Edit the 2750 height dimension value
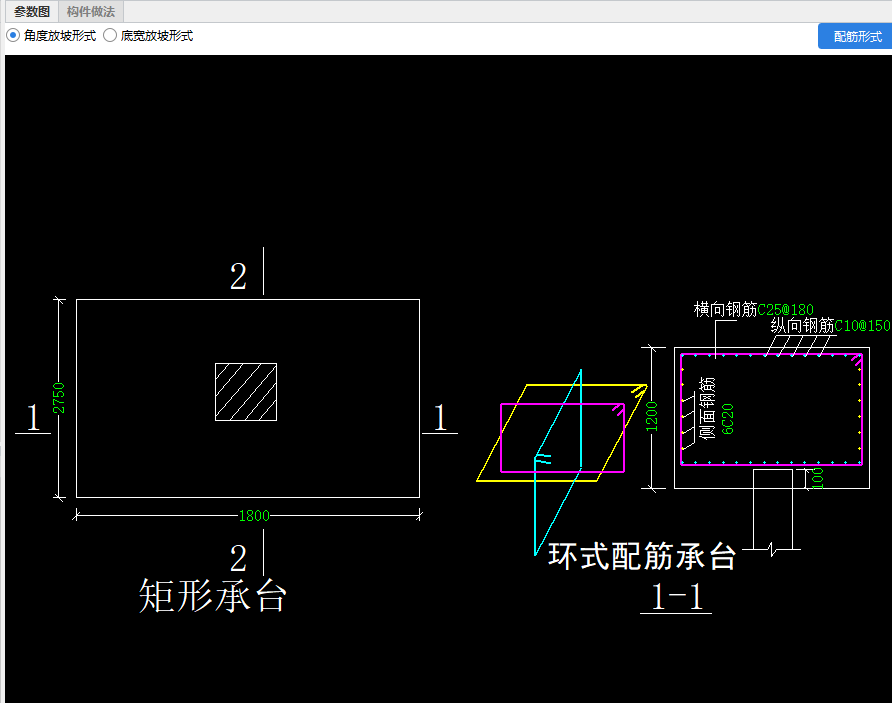892x703 pixels. click(59, 398)
